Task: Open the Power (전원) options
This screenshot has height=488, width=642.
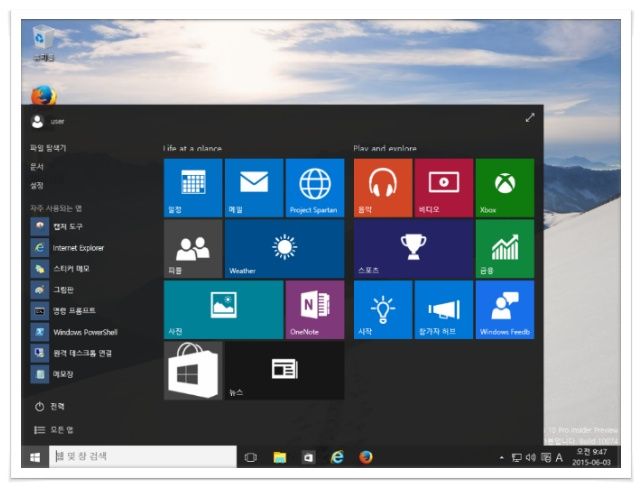Action: tap(50, 407)
